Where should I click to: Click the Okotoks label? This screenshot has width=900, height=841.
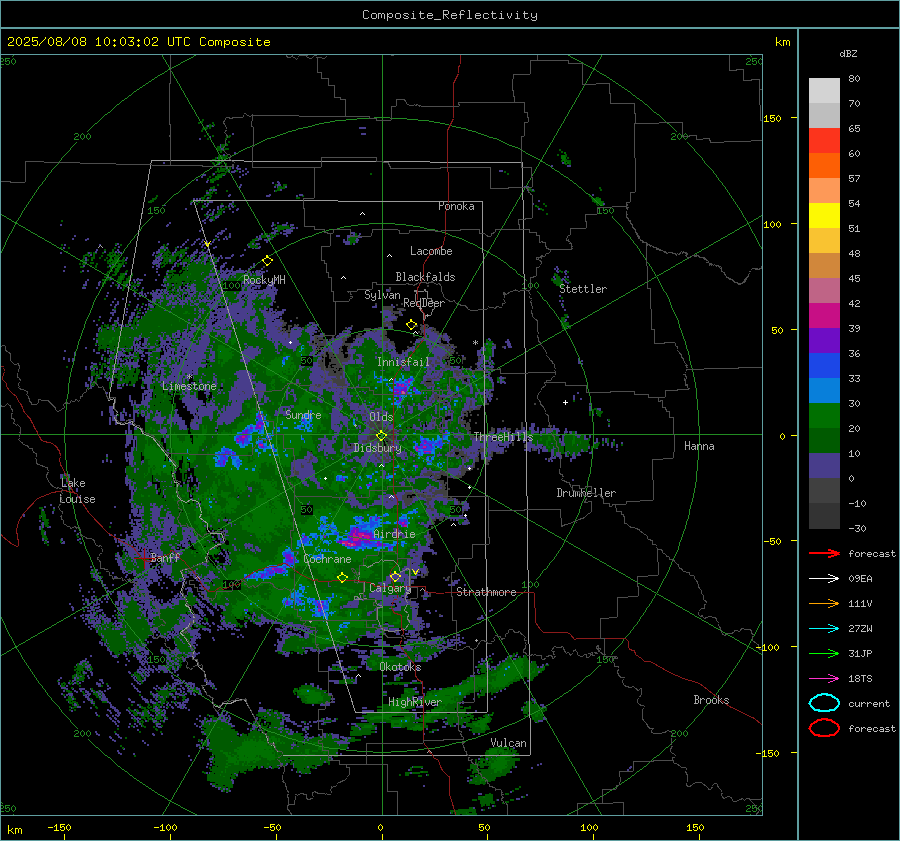(x=400, y=666)
